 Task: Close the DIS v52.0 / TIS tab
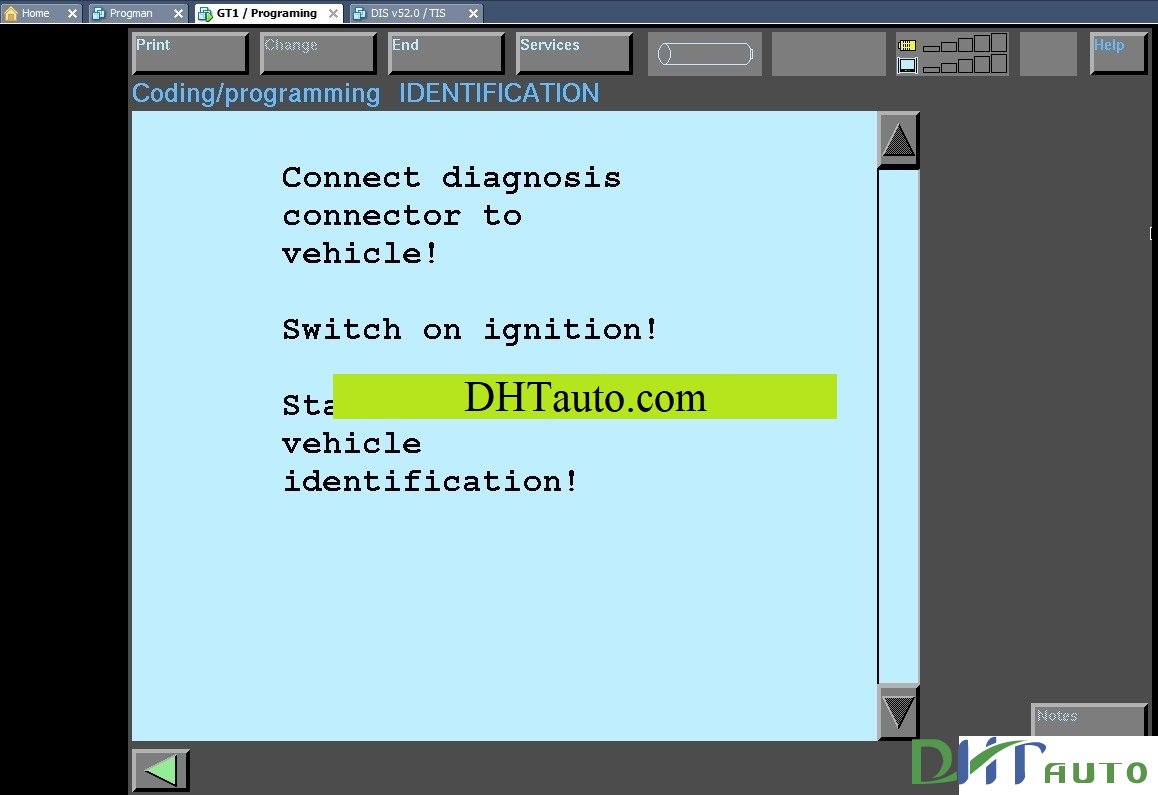coord(473,13)
